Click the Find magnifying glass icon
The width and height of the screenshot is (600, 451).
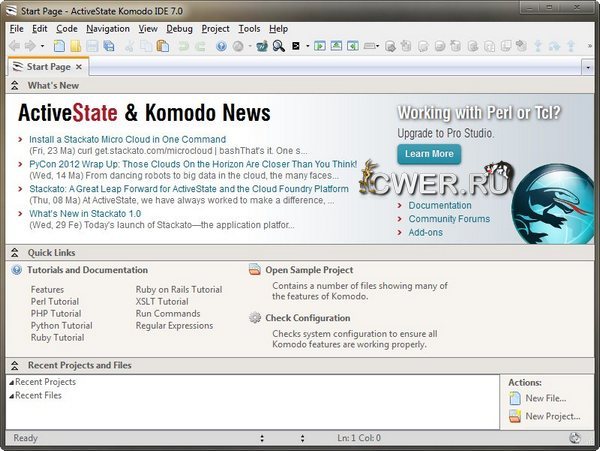click(279, 46)
